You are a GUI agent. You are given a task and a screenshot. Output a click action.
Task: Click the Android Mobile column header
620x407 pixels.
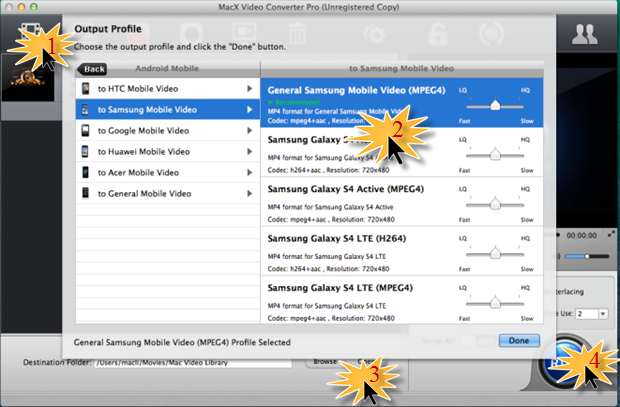[x=167, y=68]
